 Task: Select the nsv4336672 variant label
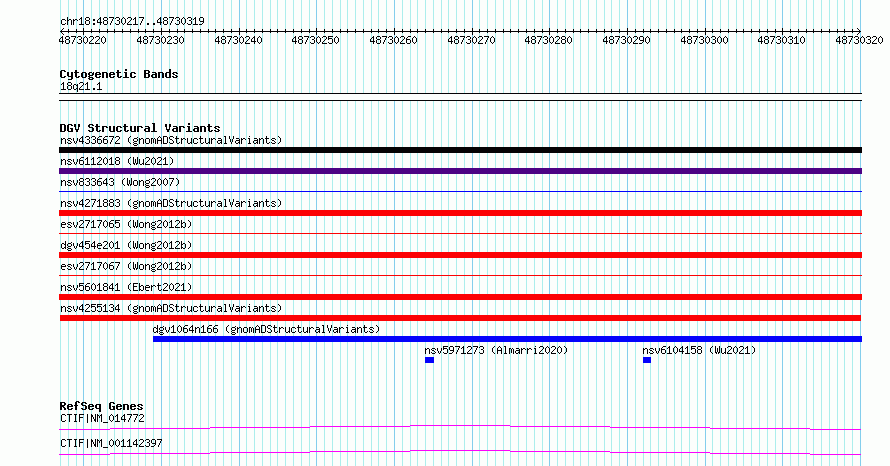[x=171, y=140]
